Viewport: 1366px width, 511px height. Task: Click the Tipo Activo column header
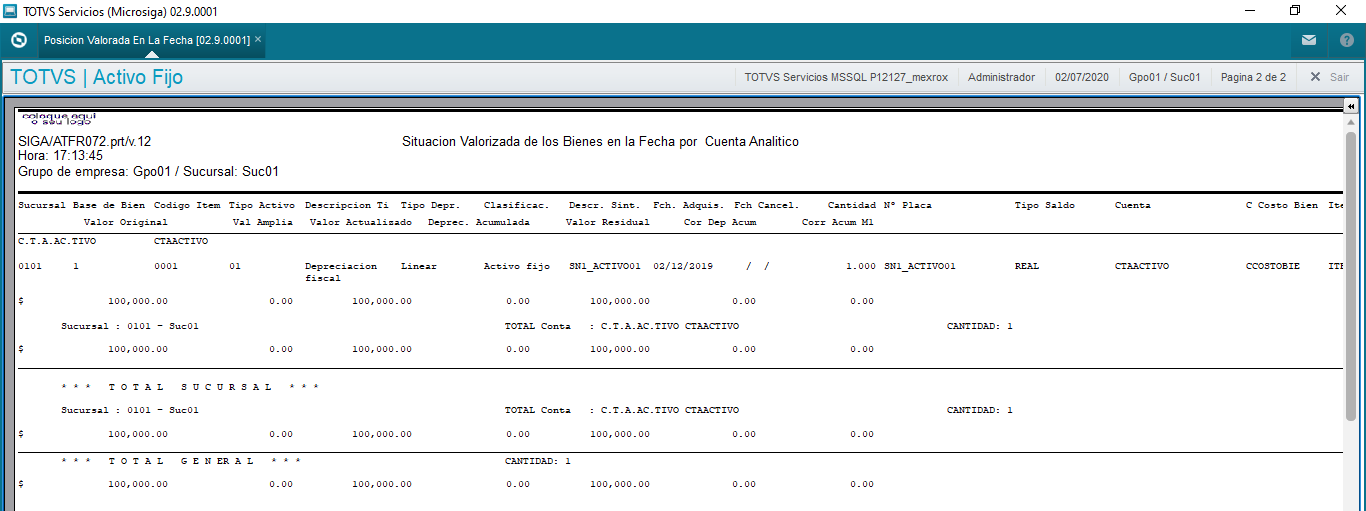[x=262, y=205]
